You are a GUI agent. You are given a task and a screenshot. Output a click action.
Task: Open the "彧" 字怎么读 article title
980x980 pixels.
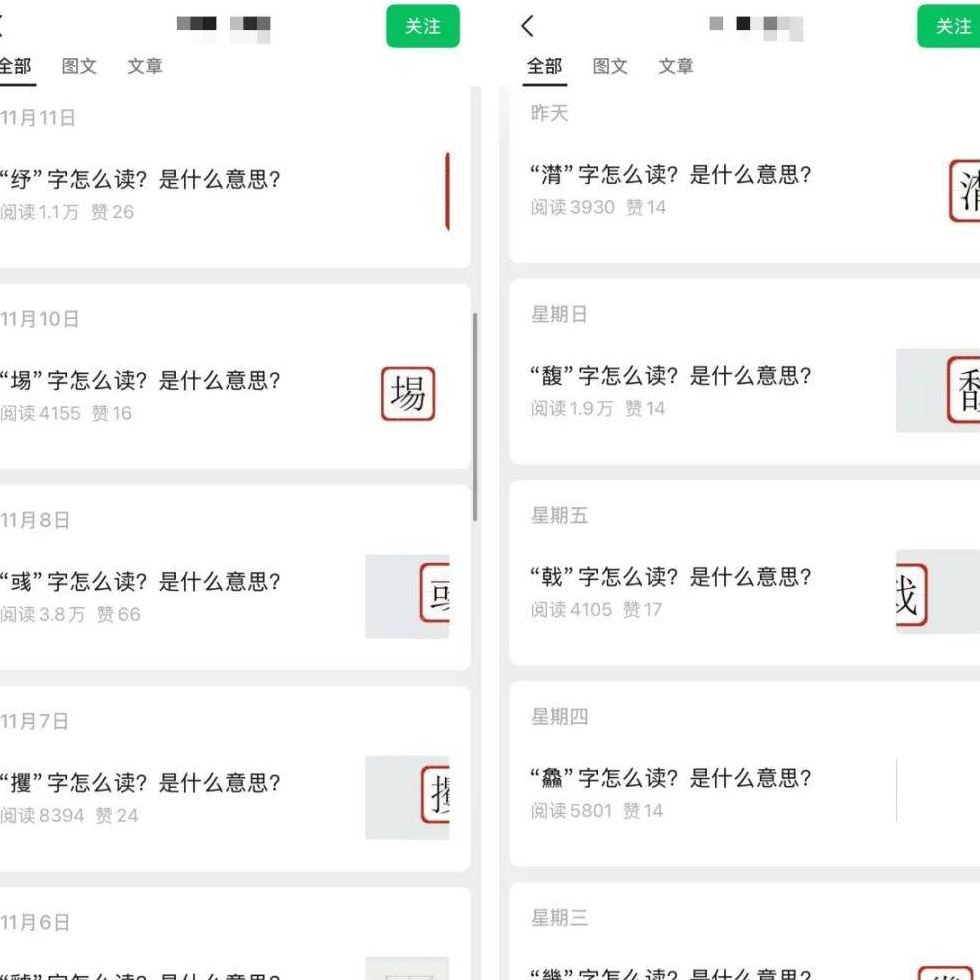[140, 582]
